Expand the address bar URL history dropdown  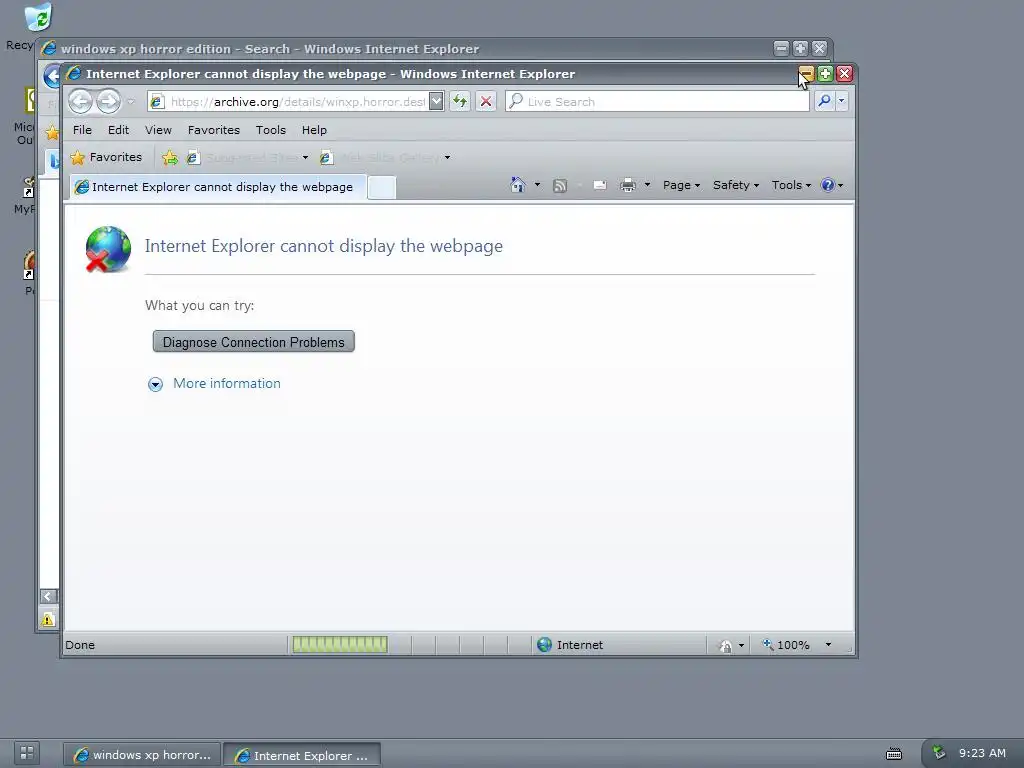point(436,102)
